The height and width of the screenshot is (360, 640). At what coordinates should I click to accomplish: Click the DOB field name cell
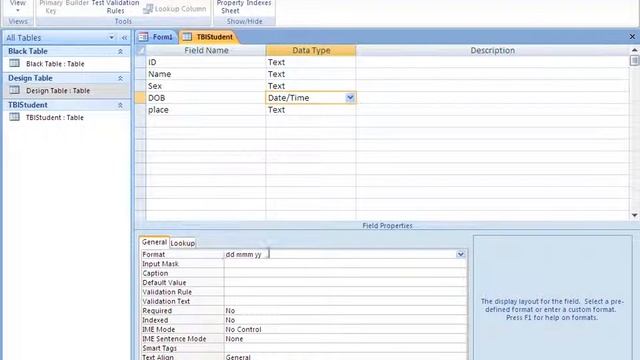[206, 98]
